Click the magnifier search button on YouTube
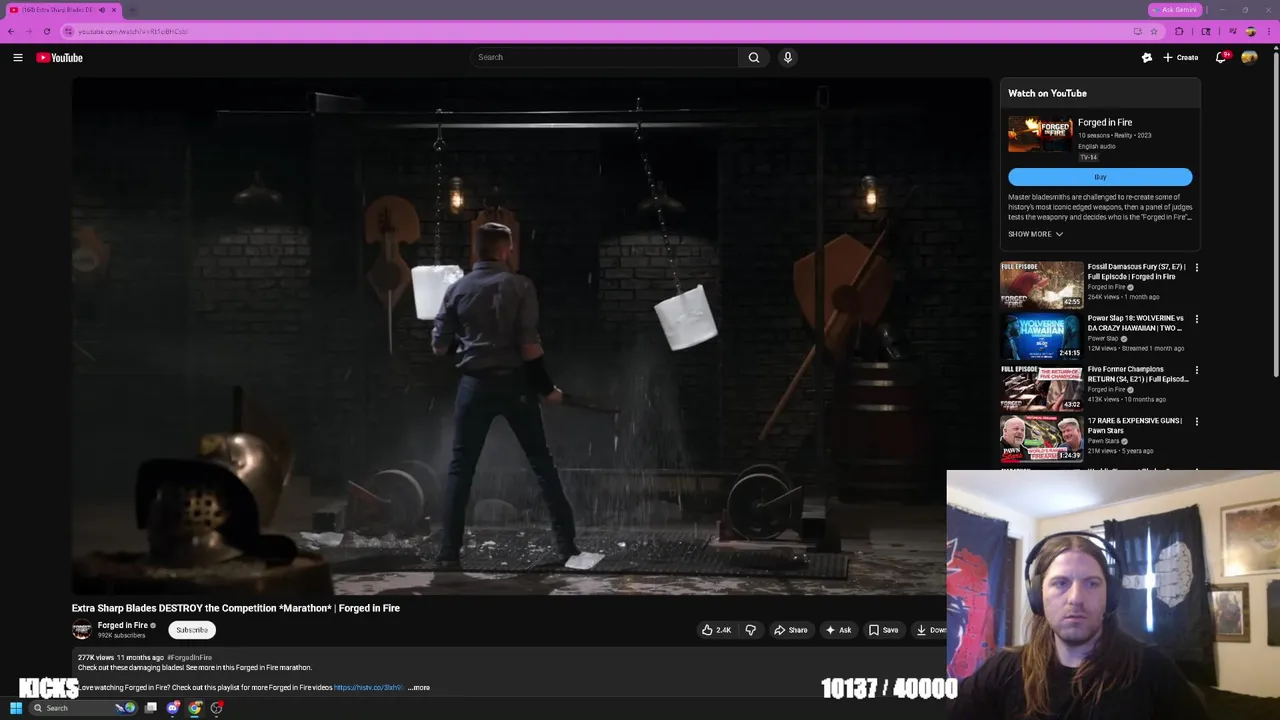This screenshot has width=1280, height=720. [x=754, y=57]
